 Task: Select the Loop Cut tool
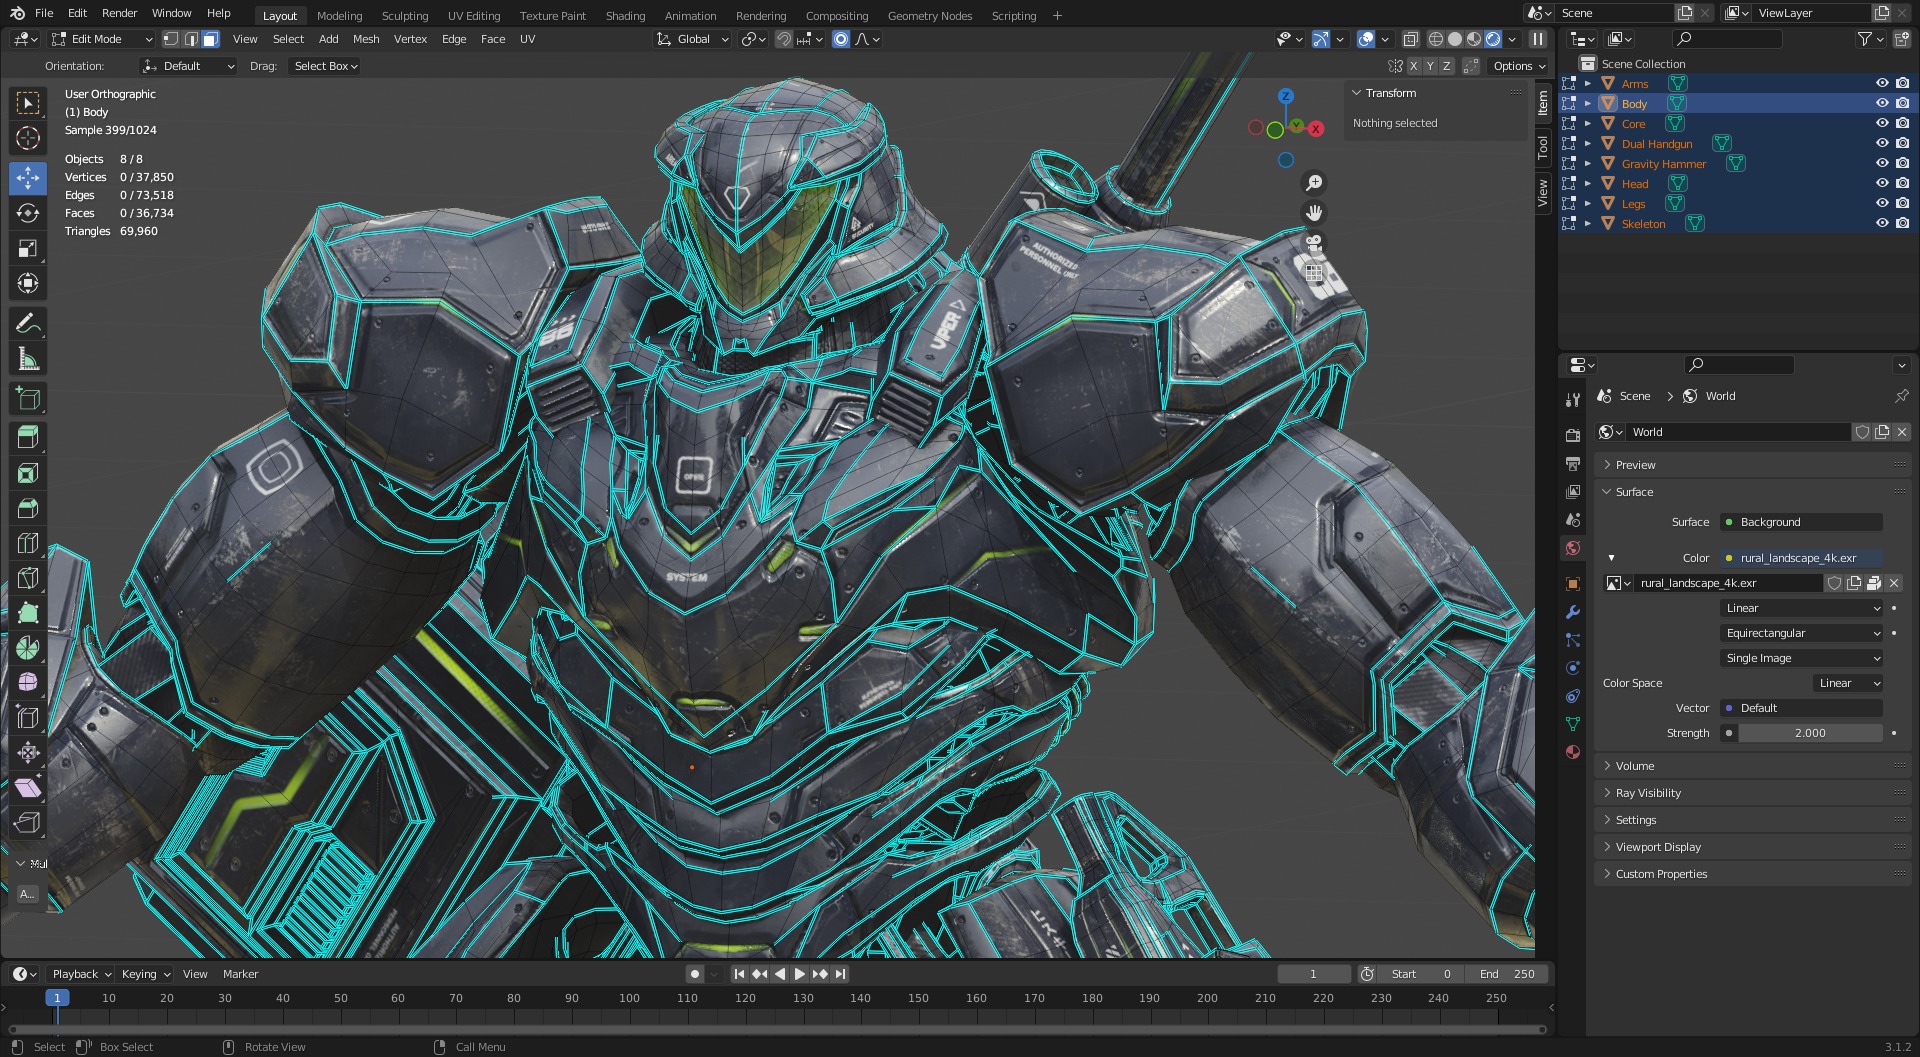[x=28, y=543]
